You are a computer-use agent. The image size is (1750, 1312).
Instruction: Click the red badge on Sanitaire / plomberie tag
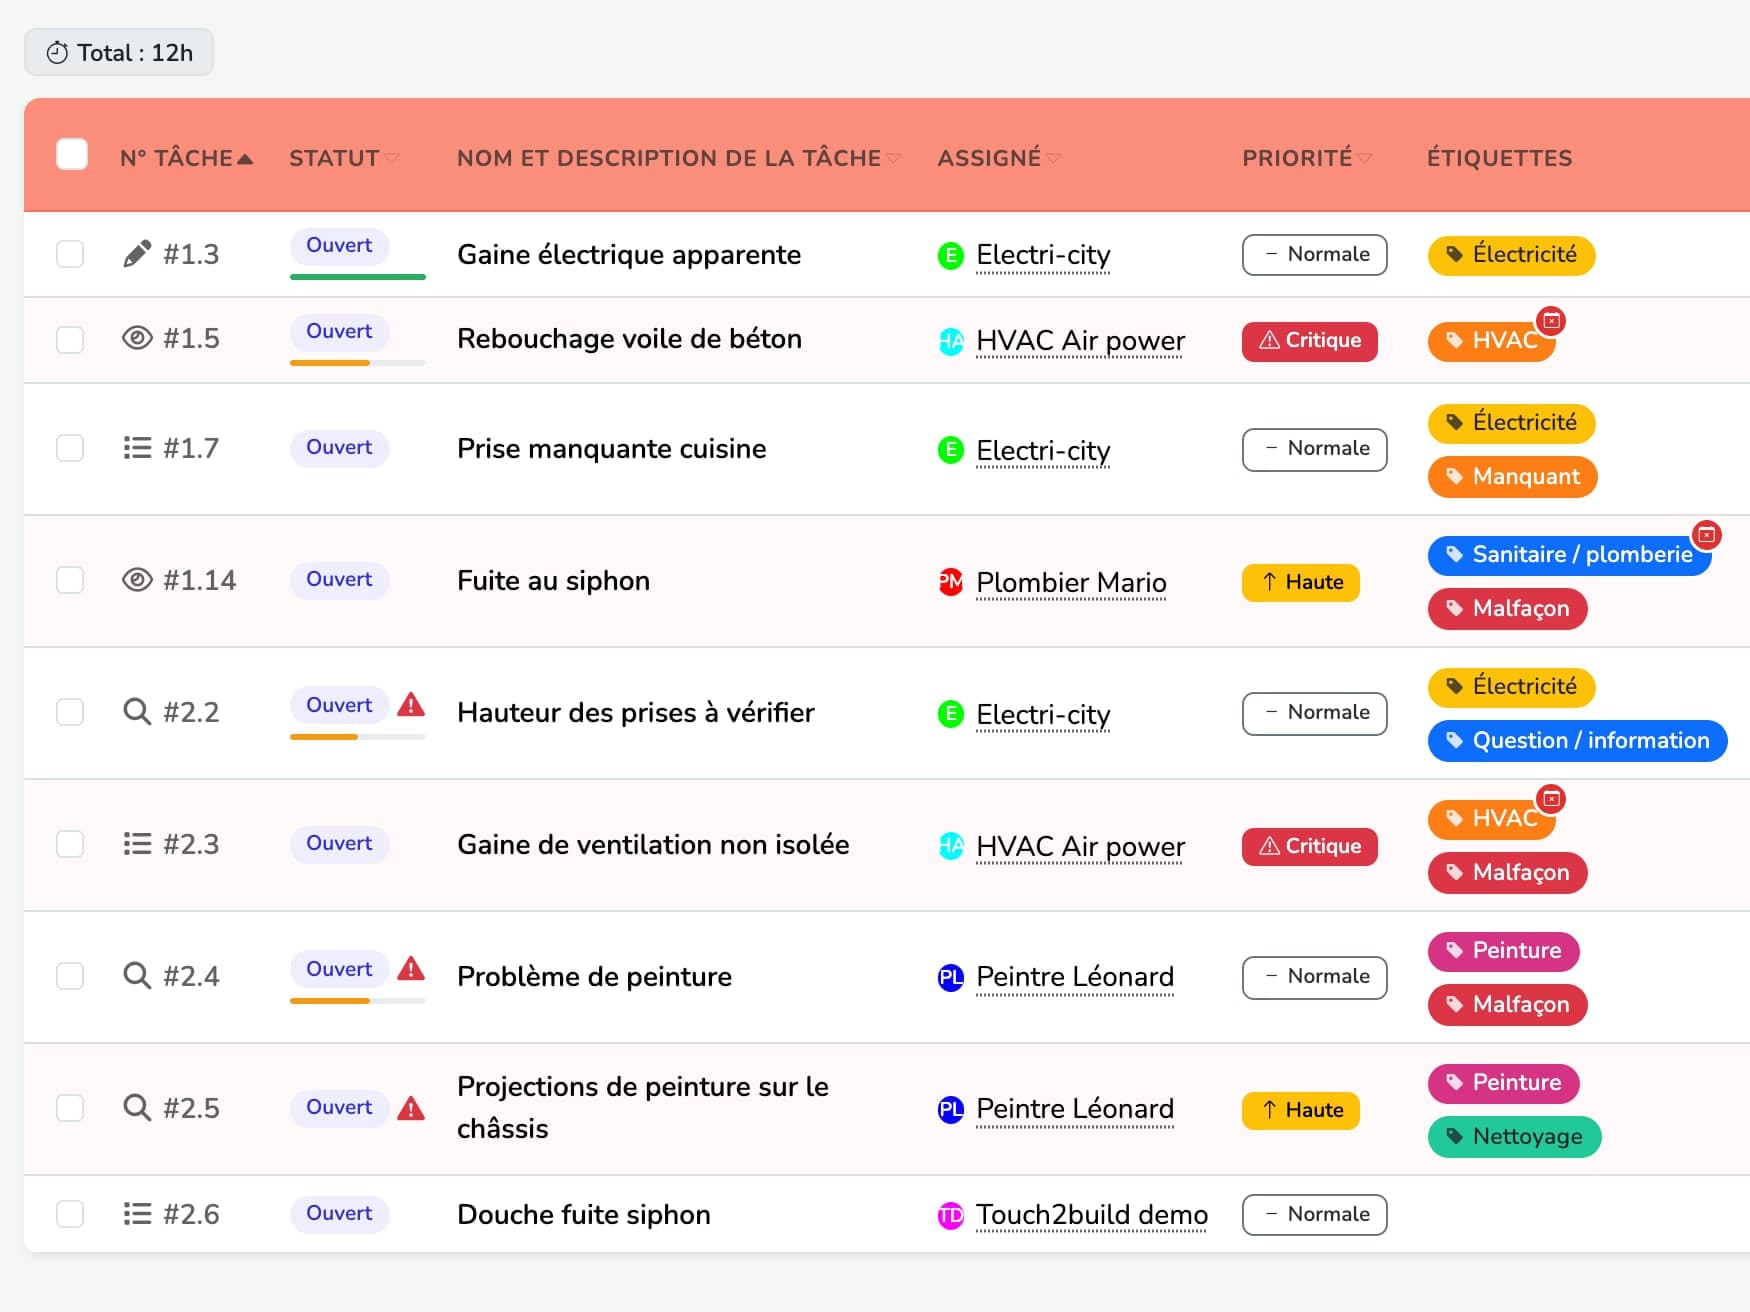tap(1707, 535)
